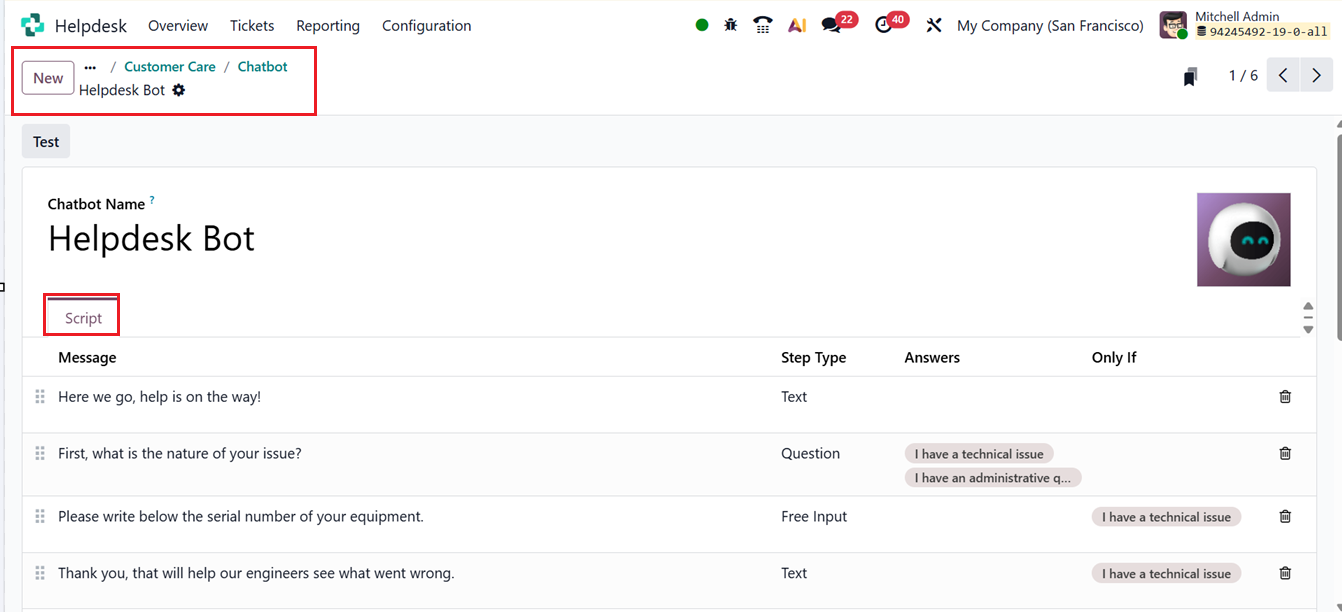Open the gear actions menu beside Helpdesk Bot
1342x612 pixels.
(x=179, y=90)
